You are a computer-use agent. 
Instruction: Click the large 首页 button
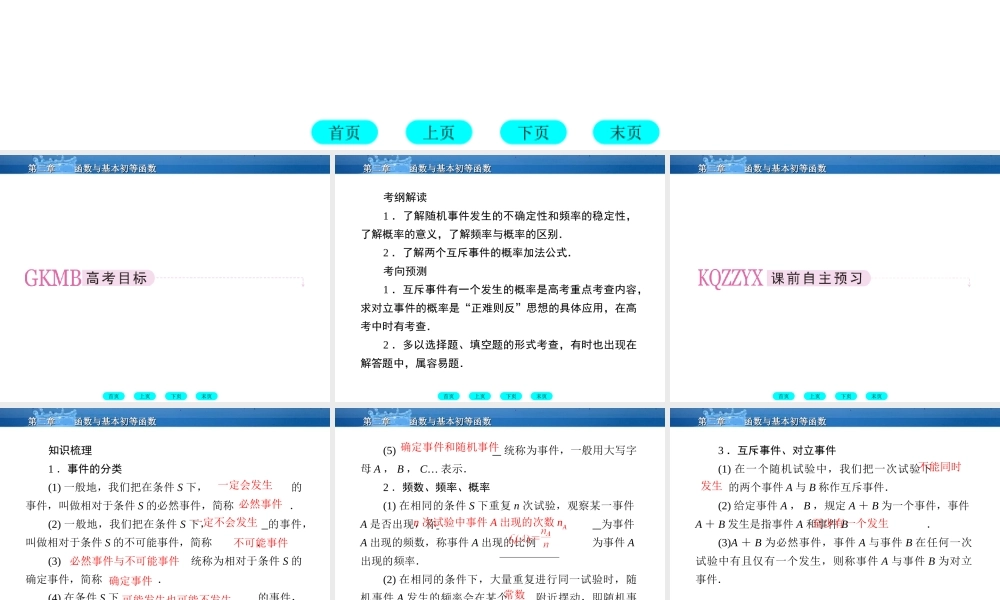[344, 132]
